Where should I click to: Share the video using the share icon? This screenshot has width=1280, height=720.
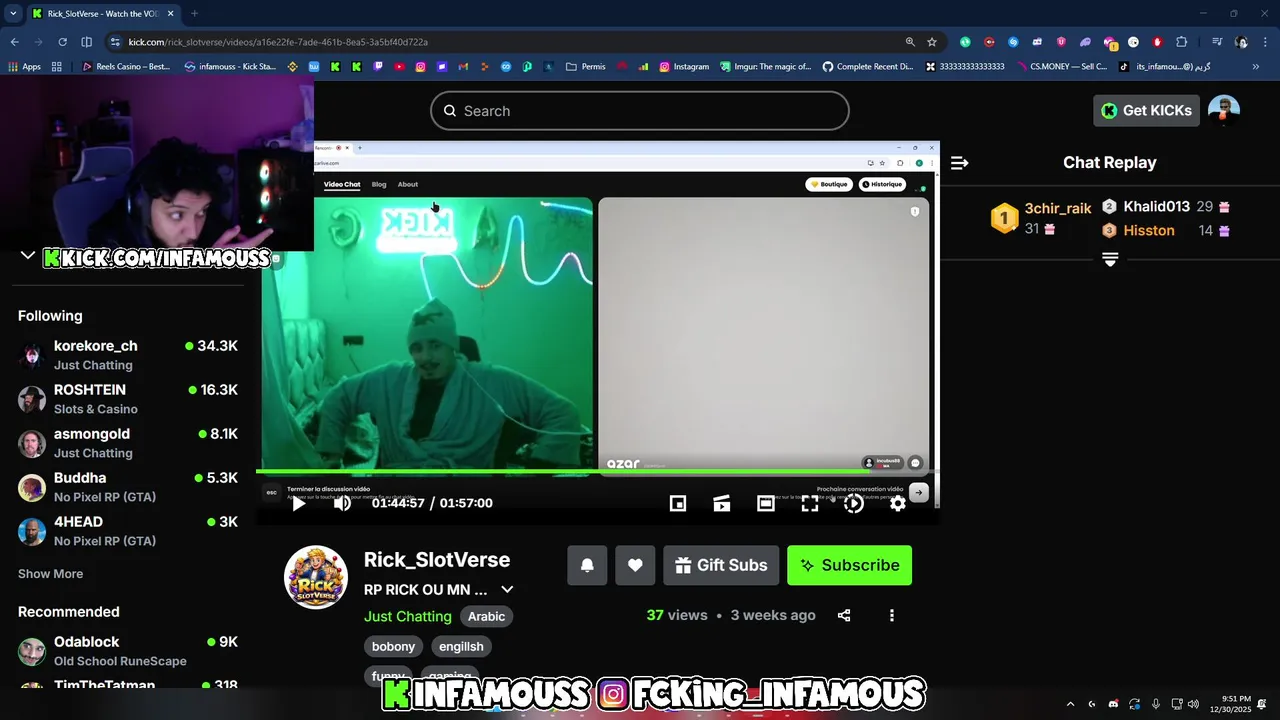844,615
